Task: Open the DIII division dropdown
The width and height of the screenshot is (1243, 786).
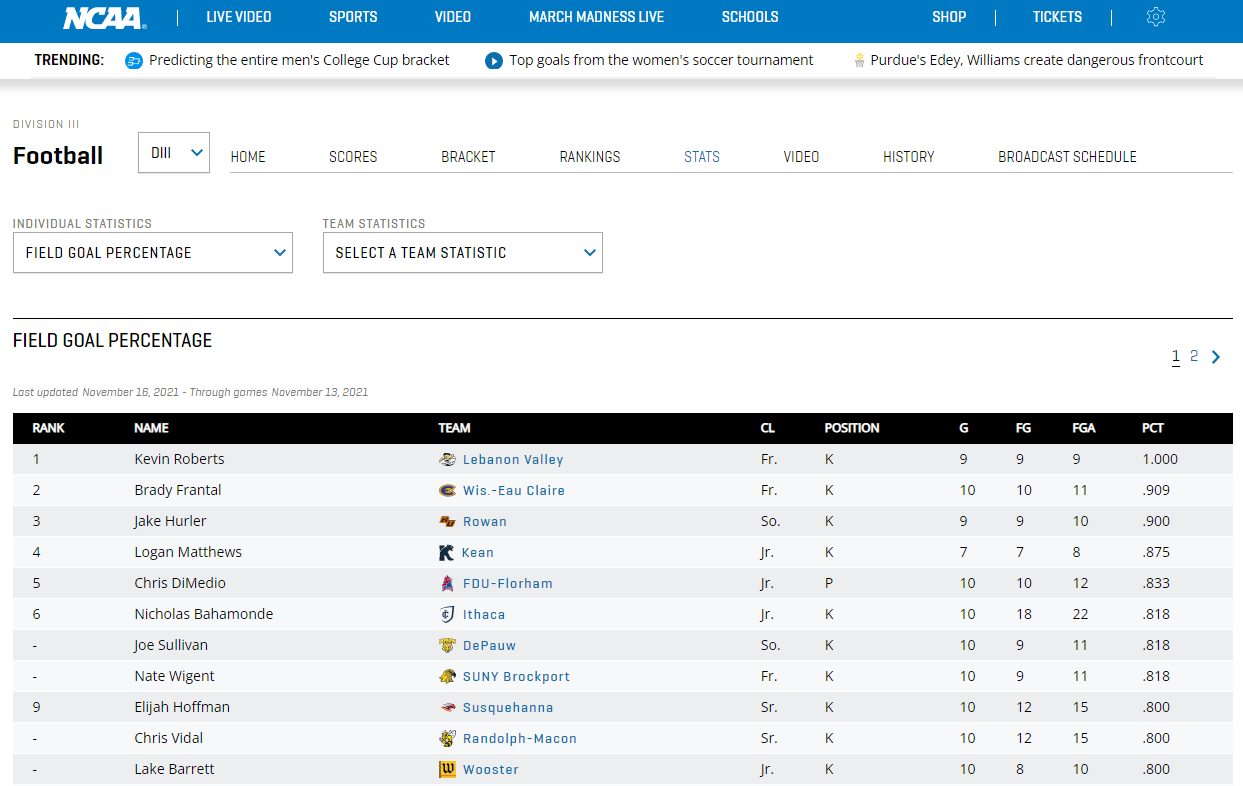Action: [174, 153]
